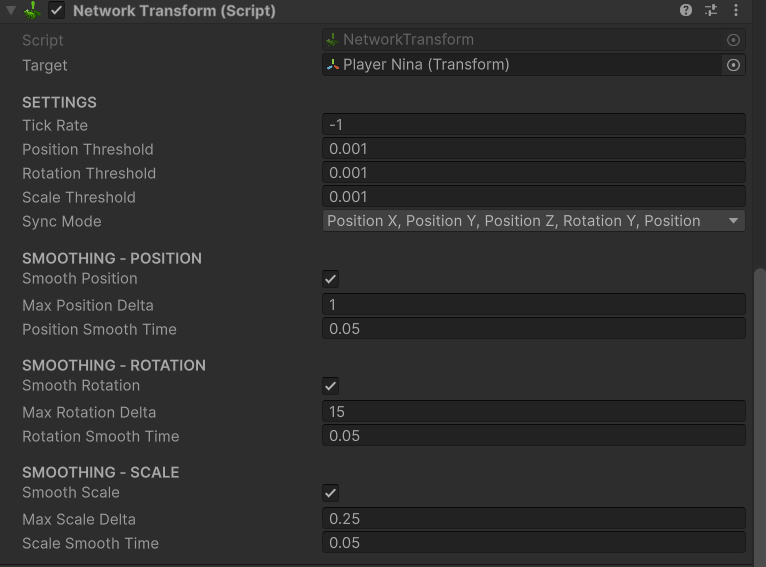
Task: Click the Scale Threshold label
Action: pyautogui.click(x=79, y=197)
